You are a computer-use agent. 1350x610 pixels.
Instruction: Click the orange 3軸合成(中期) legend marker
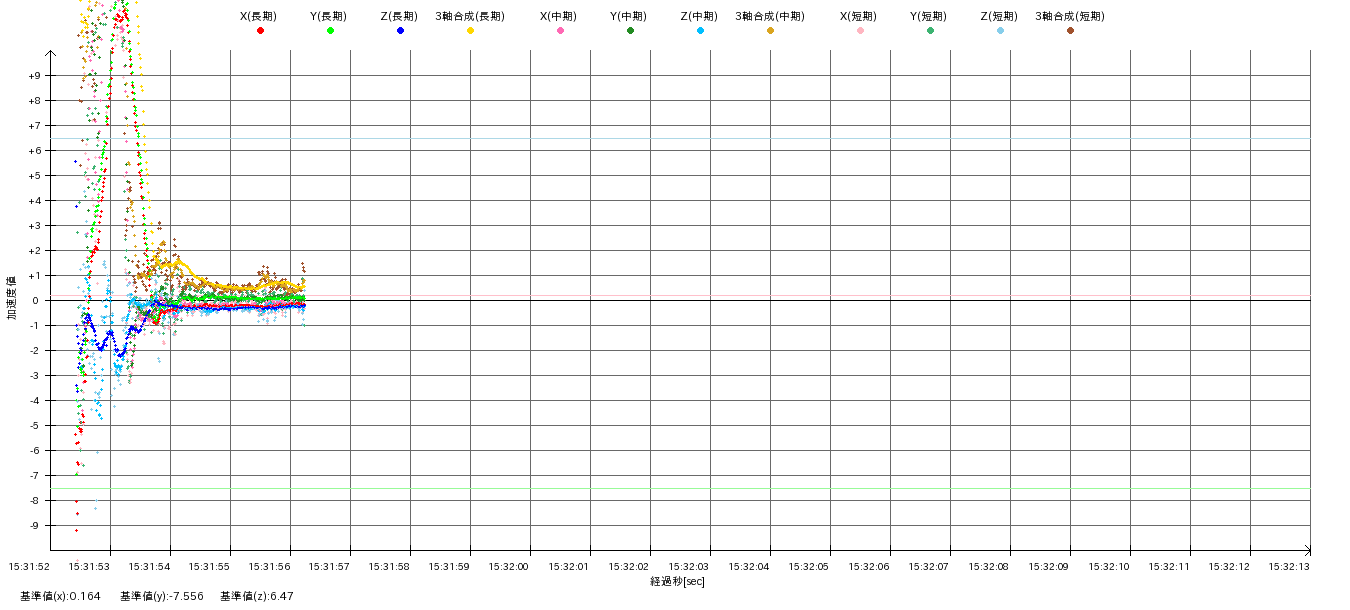[770, 31]
